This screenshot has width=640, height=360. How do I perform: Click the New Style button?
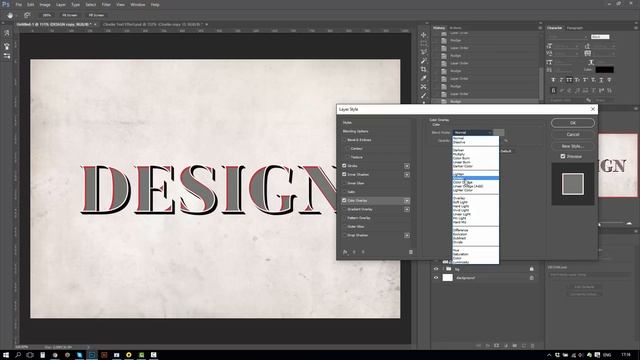point(573,146)
